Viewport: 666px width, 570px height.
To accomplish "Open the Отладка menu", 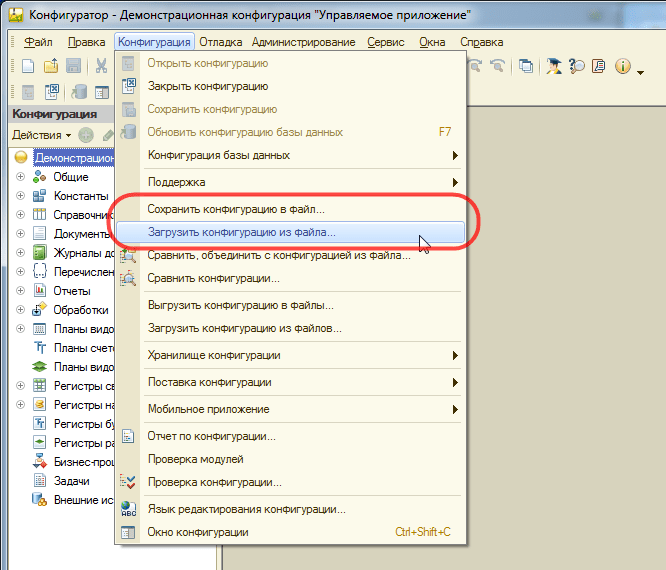I will point(220,42).
